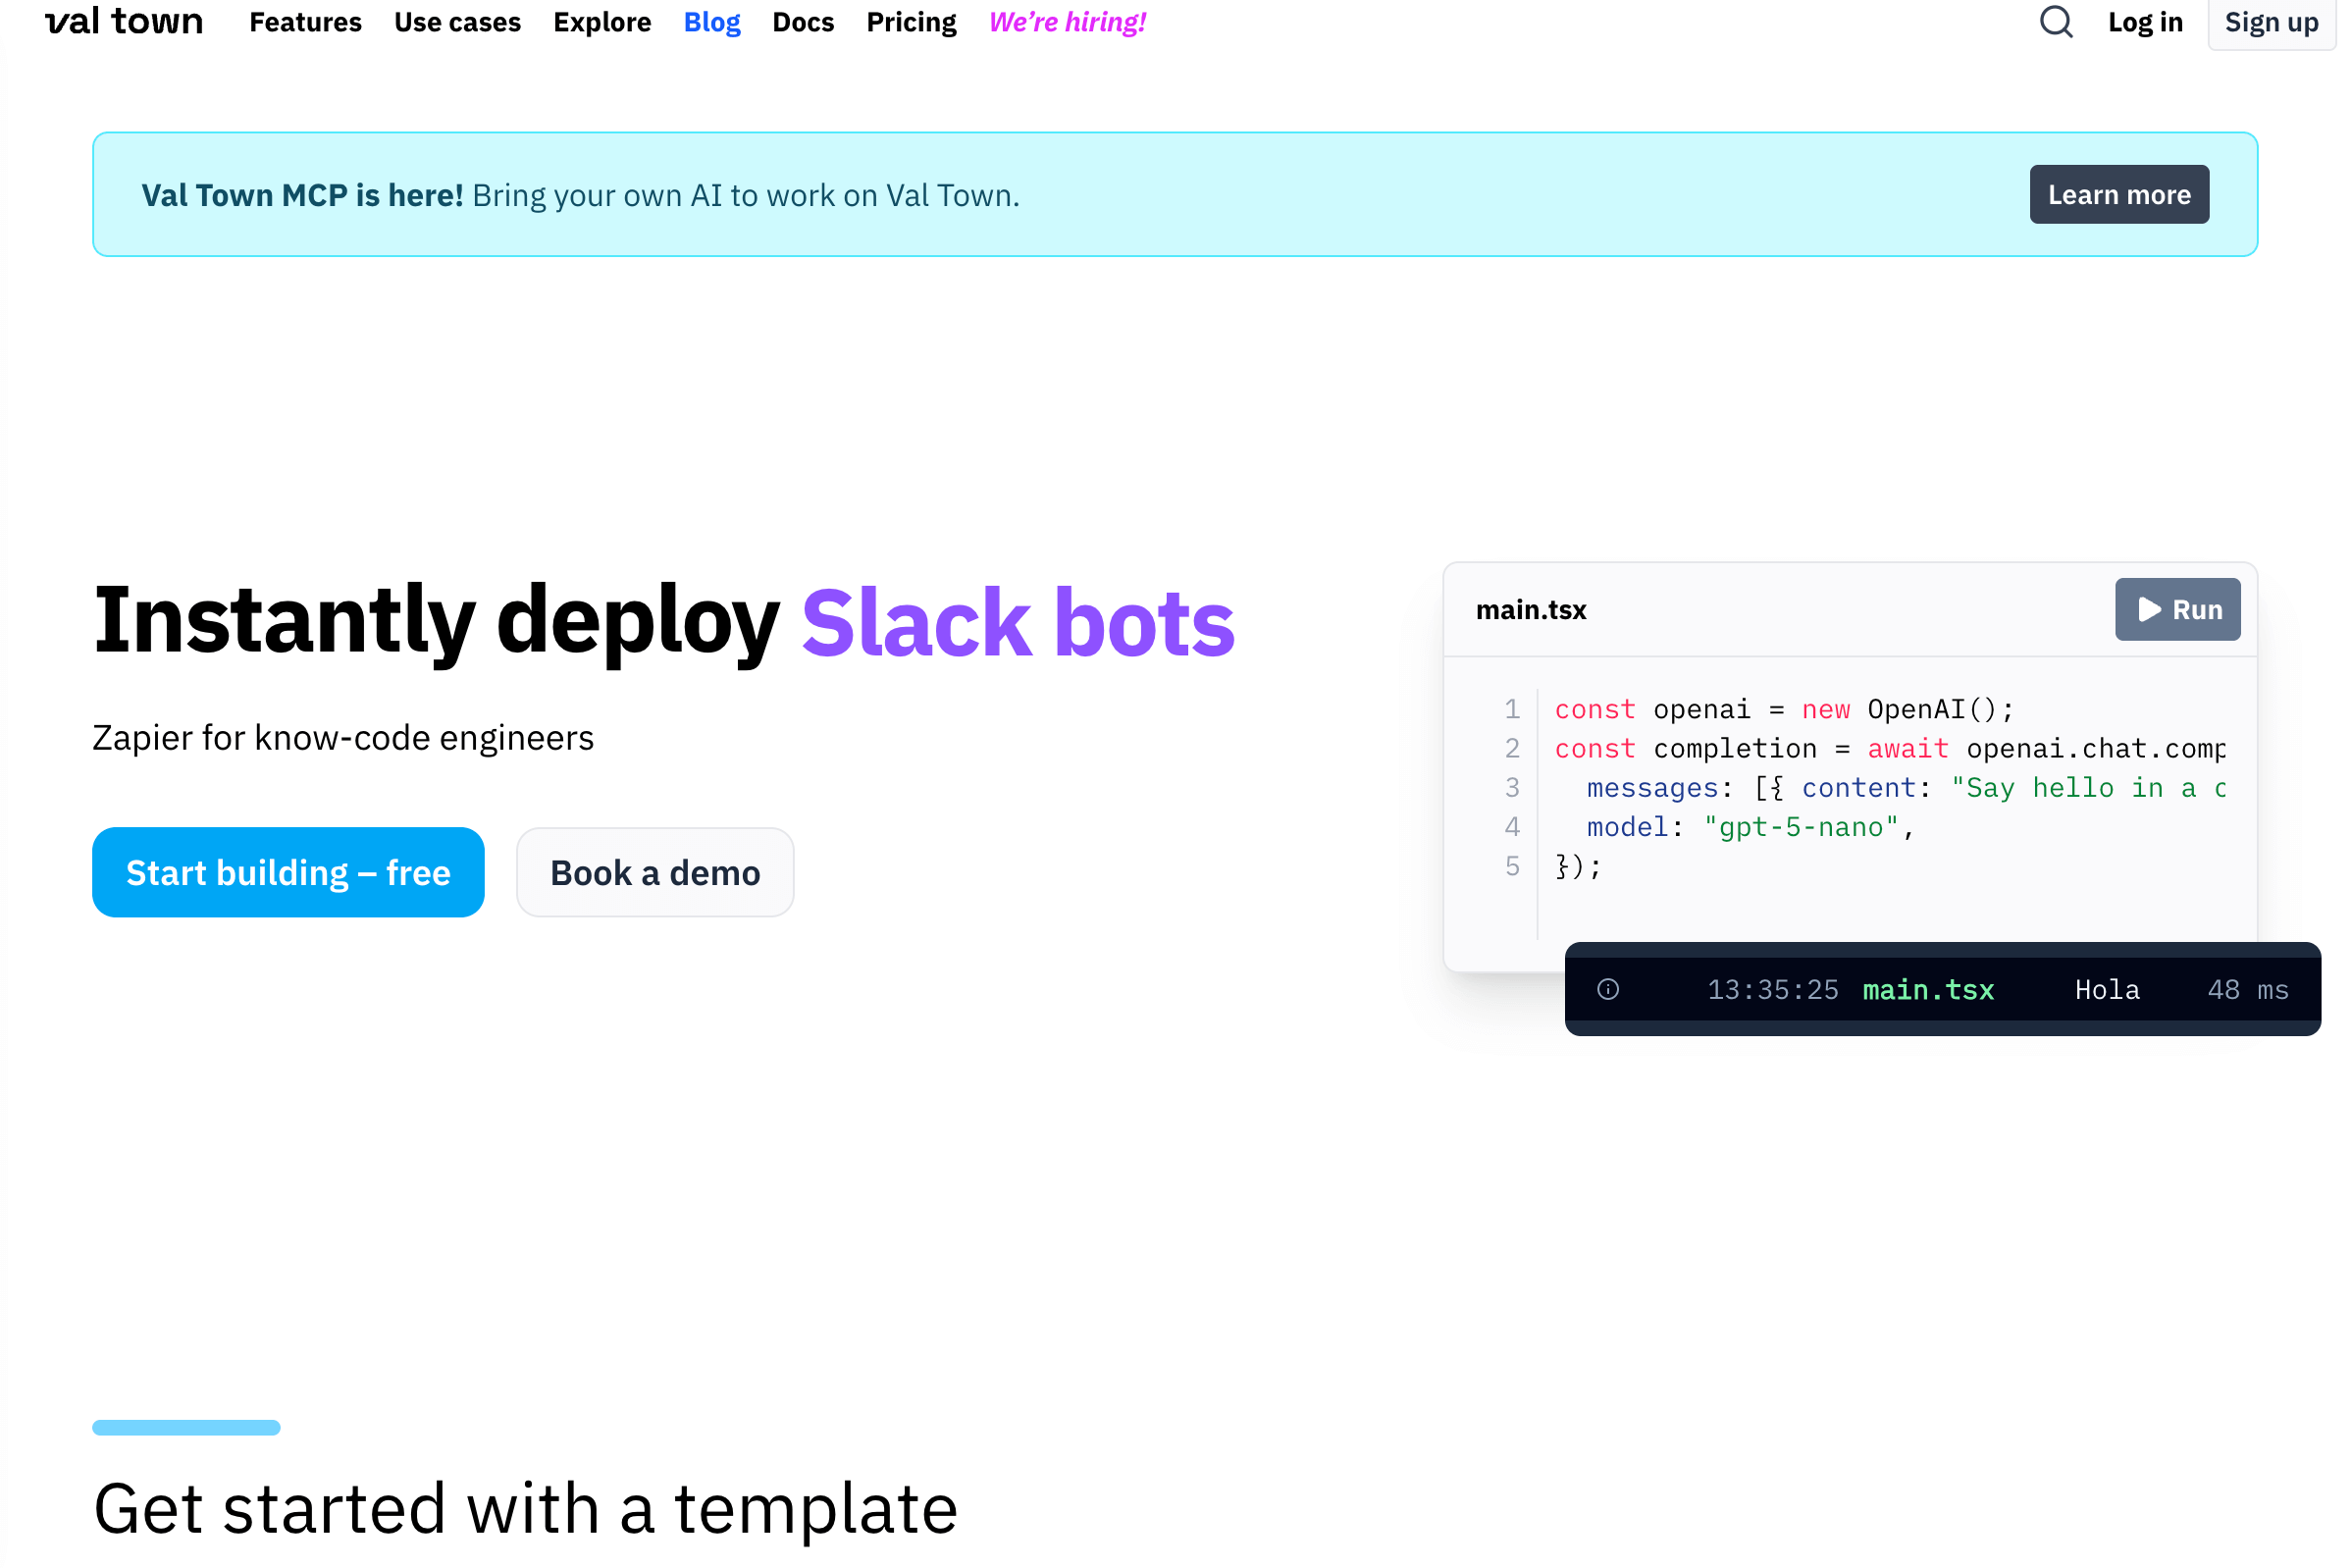The height and width of the screenshot is (1568, 2351).
Task: Go to the Explore page
Action: [x=601, y=22]
